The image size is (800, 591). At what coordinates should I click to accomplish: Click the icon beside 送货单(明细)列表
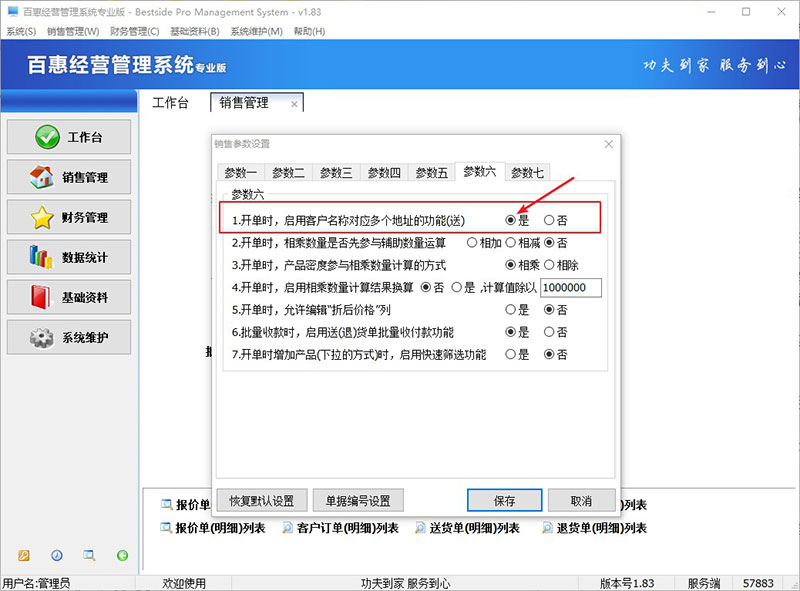pyautogui.click(x=420, y=527)
